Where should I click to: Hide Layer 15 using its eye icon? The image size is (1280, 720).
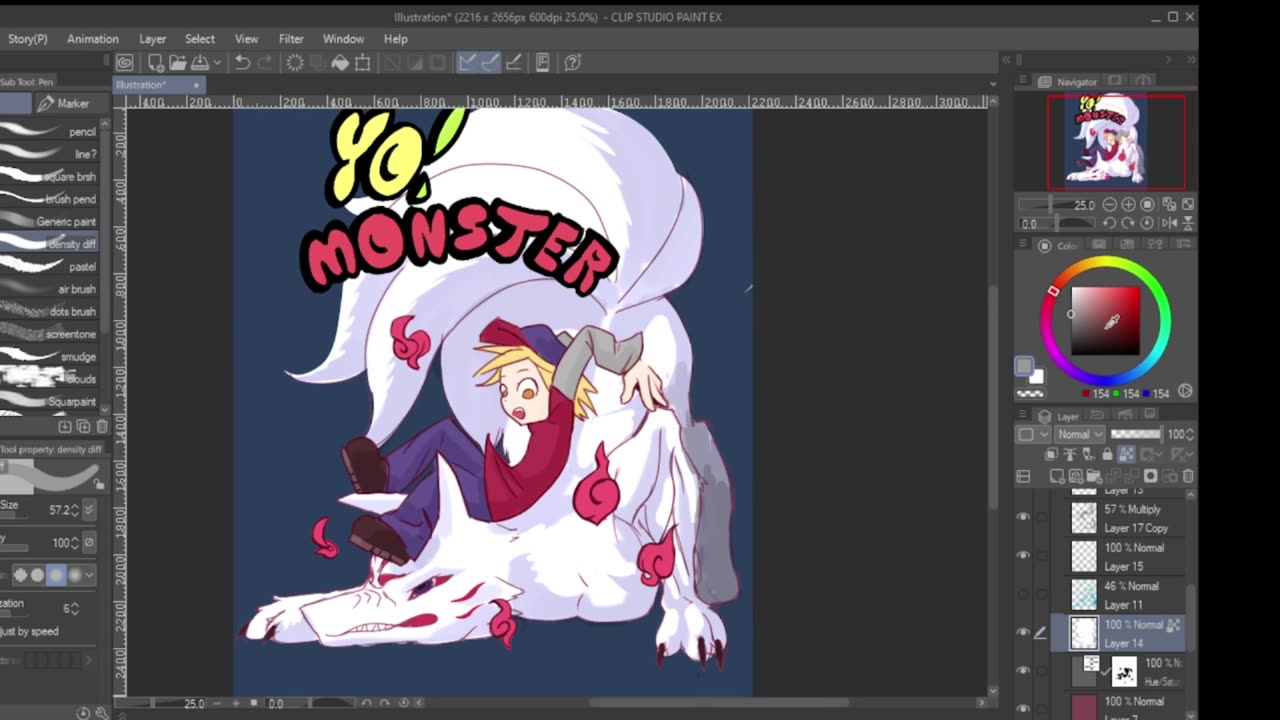pyautogui.click(x=1022, y=556)
